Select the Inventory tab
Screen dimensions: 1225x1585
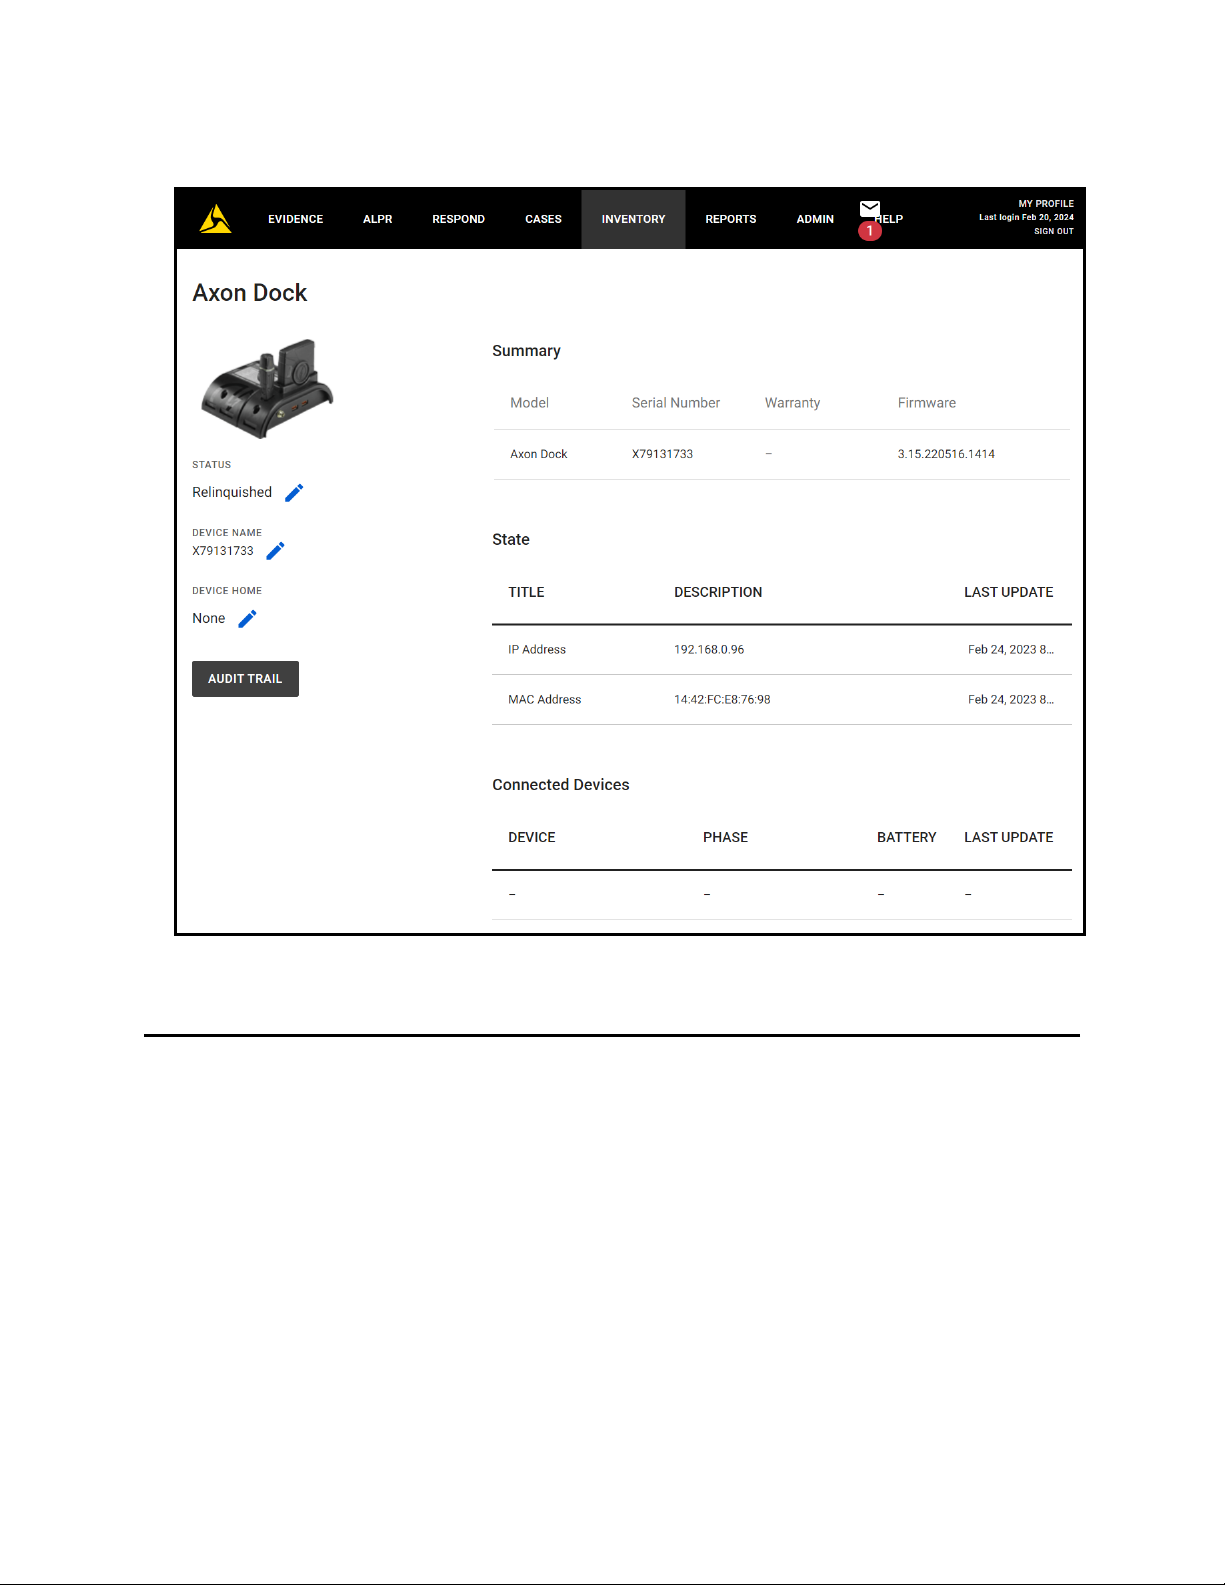[633, 219]
